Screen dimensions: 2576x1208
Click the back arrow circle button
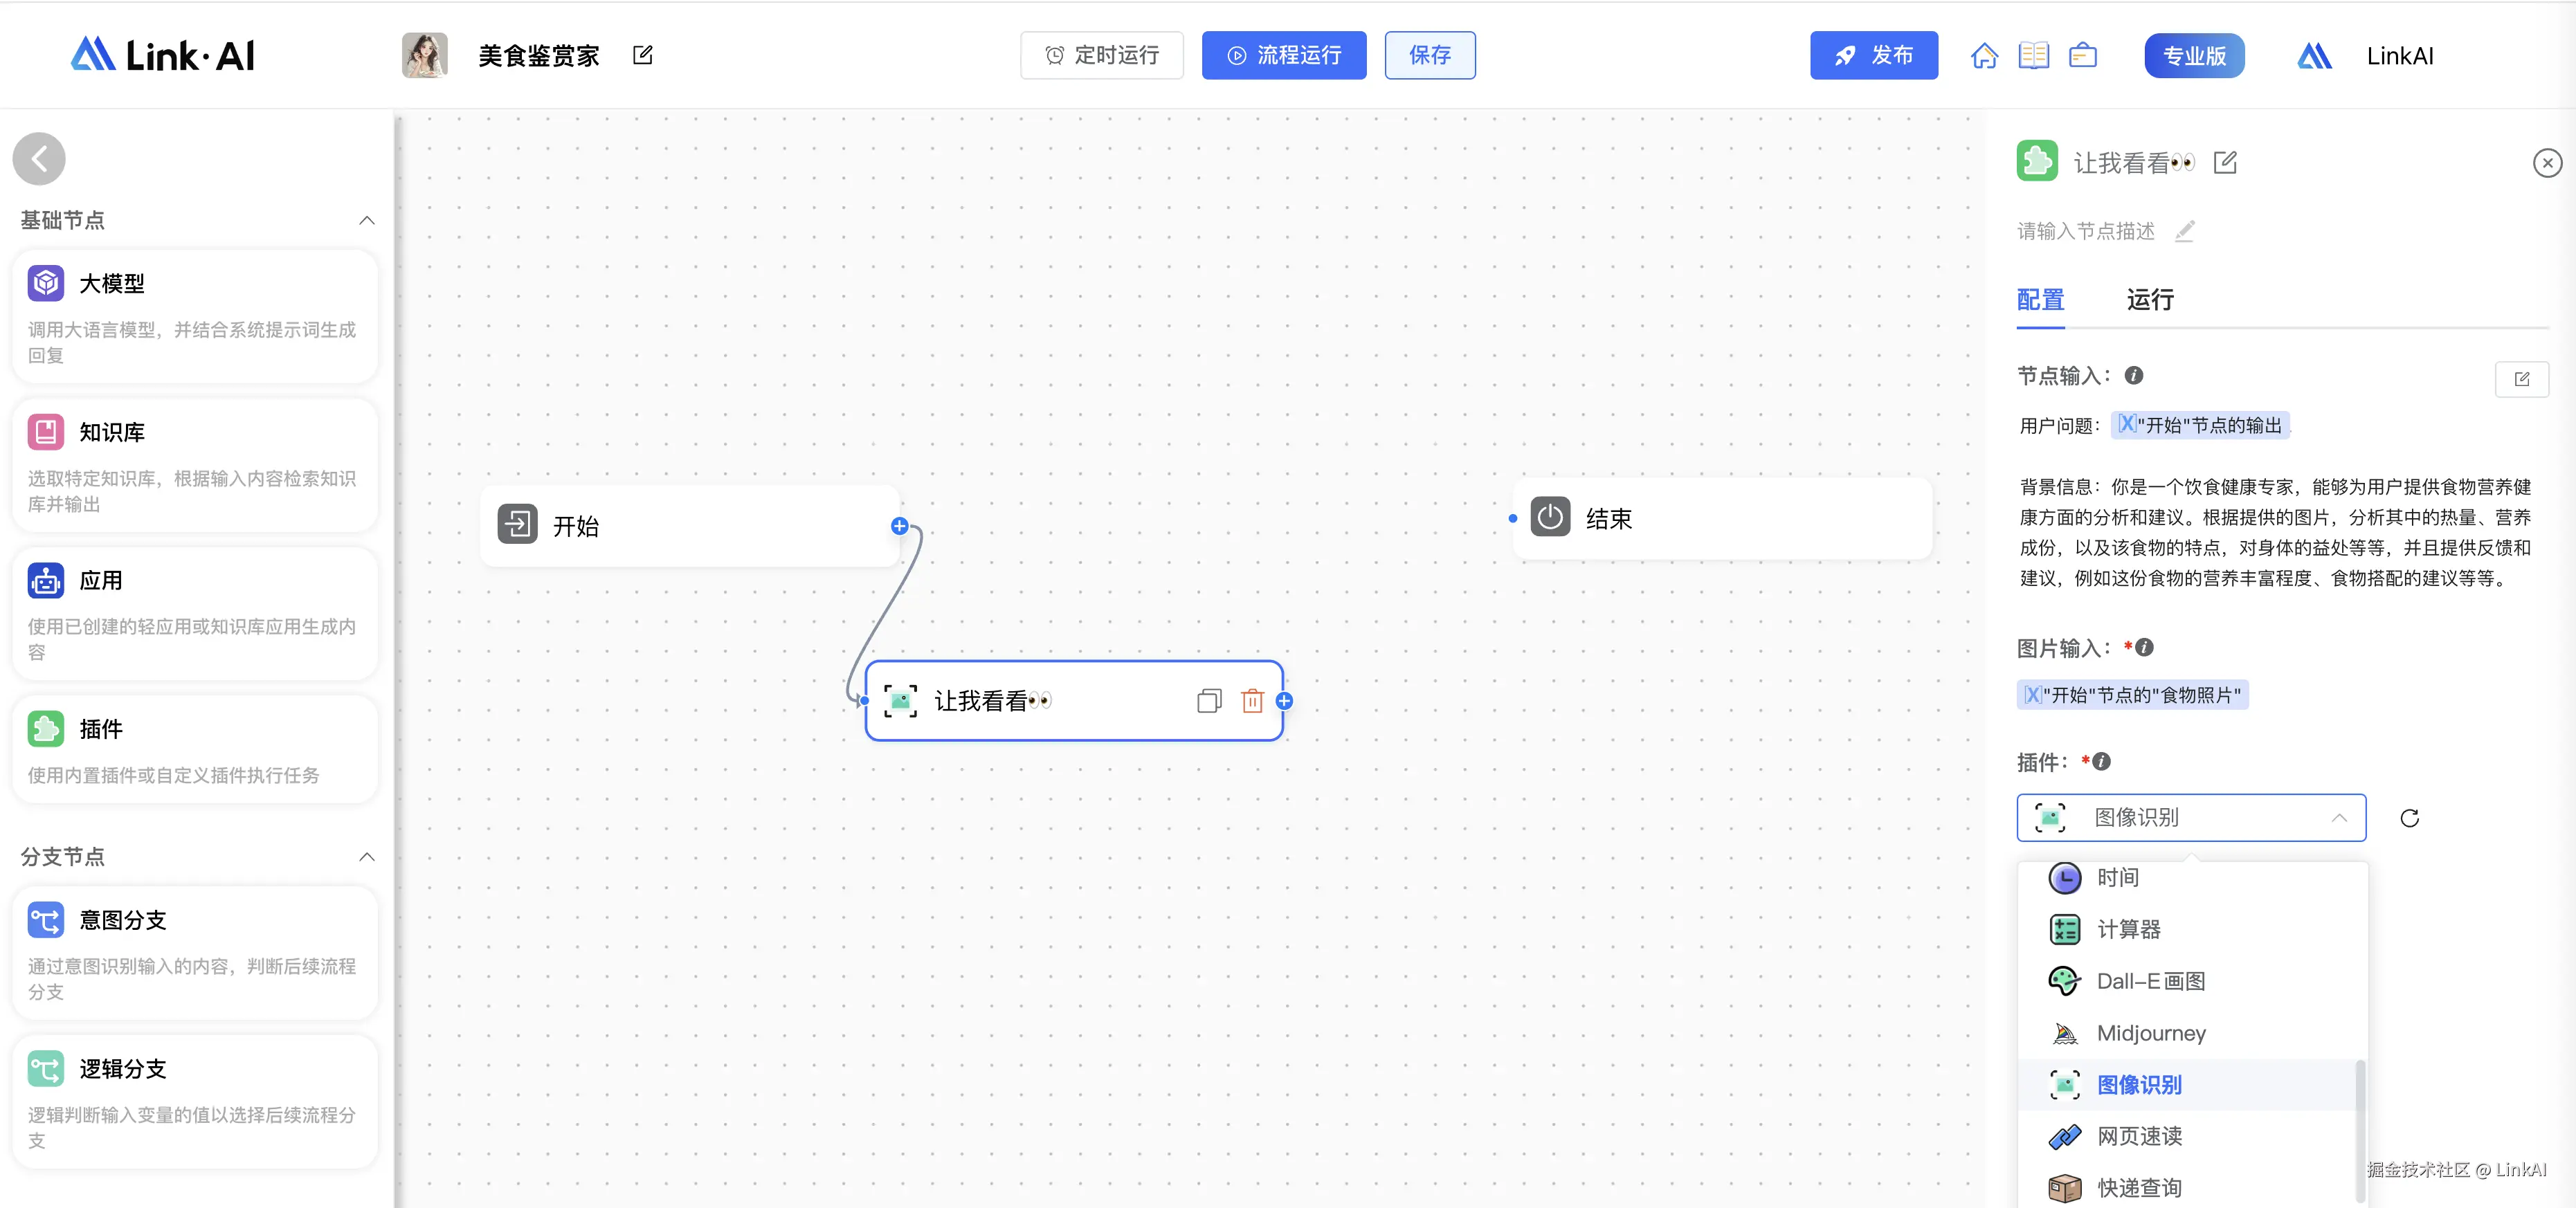pos(39,159)
